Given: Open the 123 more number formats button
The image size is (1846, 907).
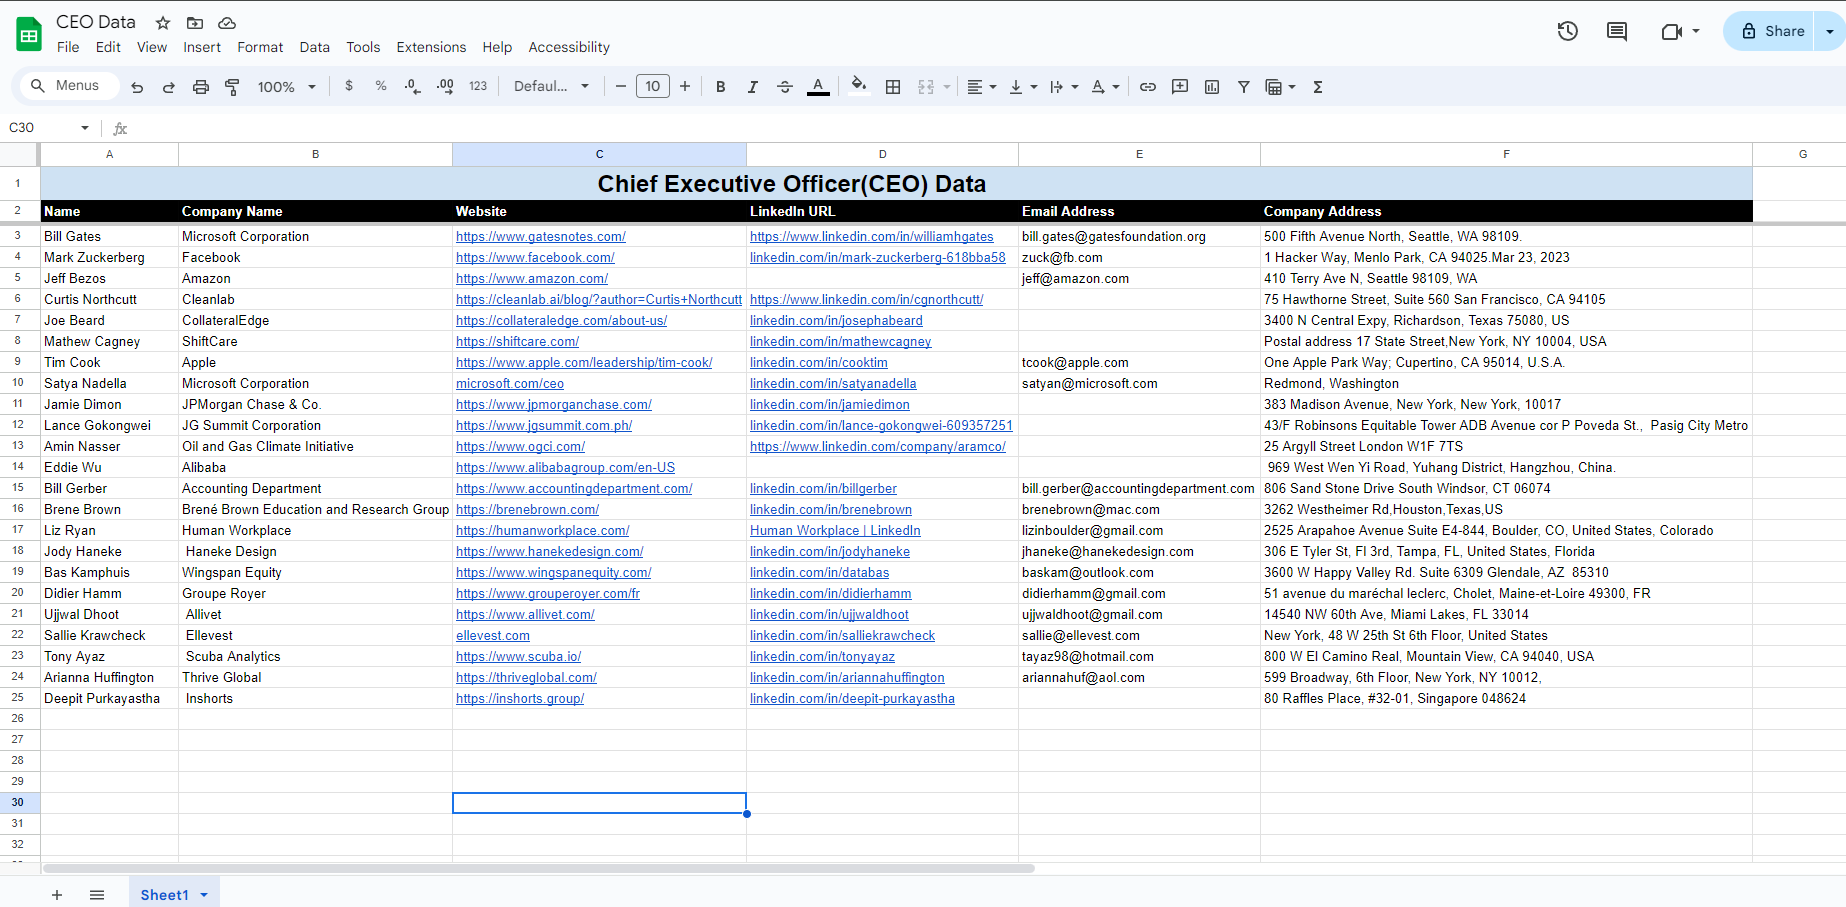Looking at the screenshot, I should (478, 87).
